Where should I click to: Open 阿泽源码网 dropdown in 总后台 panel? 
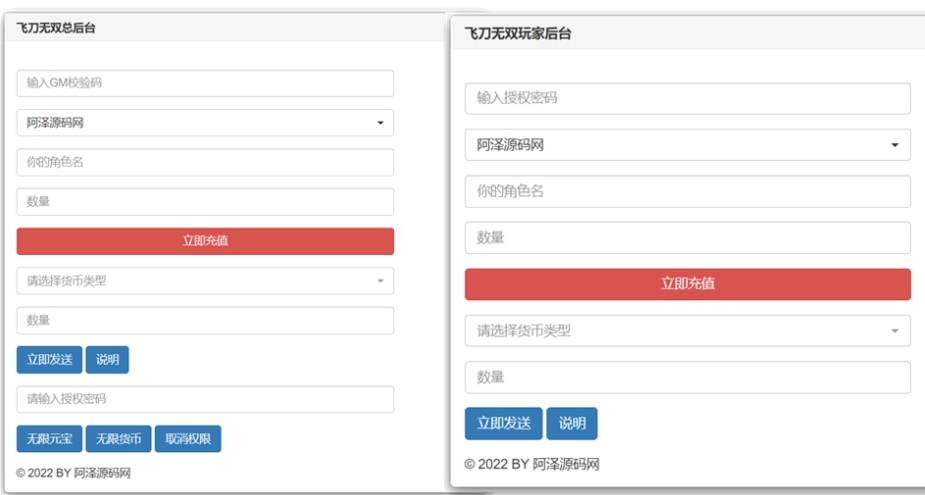tap(205, 123)
